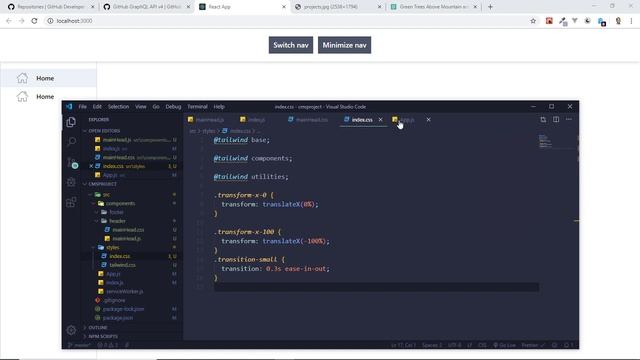Open the Go menu
The width and height of the screenshot is (640, 360).
pos(156,107)
